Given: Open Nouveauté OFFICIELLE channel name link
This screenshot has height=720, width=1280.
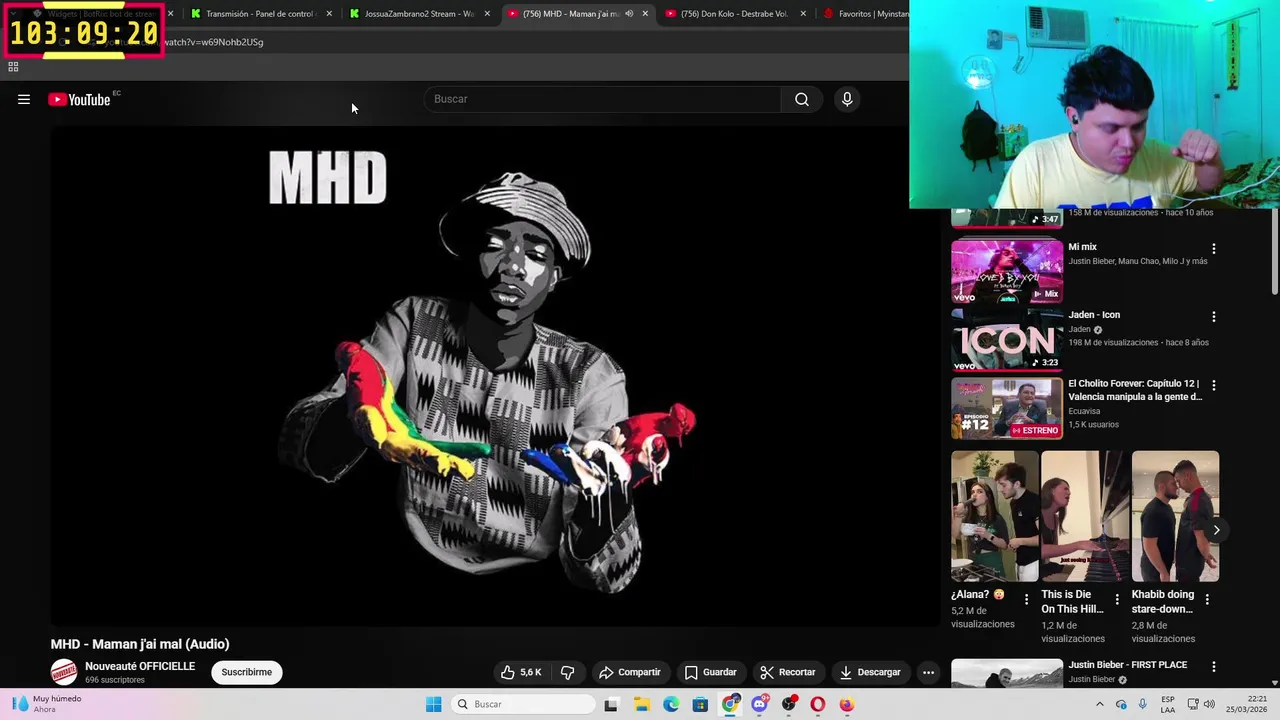Looking at the screenshot, I should [x=140, y=666].
